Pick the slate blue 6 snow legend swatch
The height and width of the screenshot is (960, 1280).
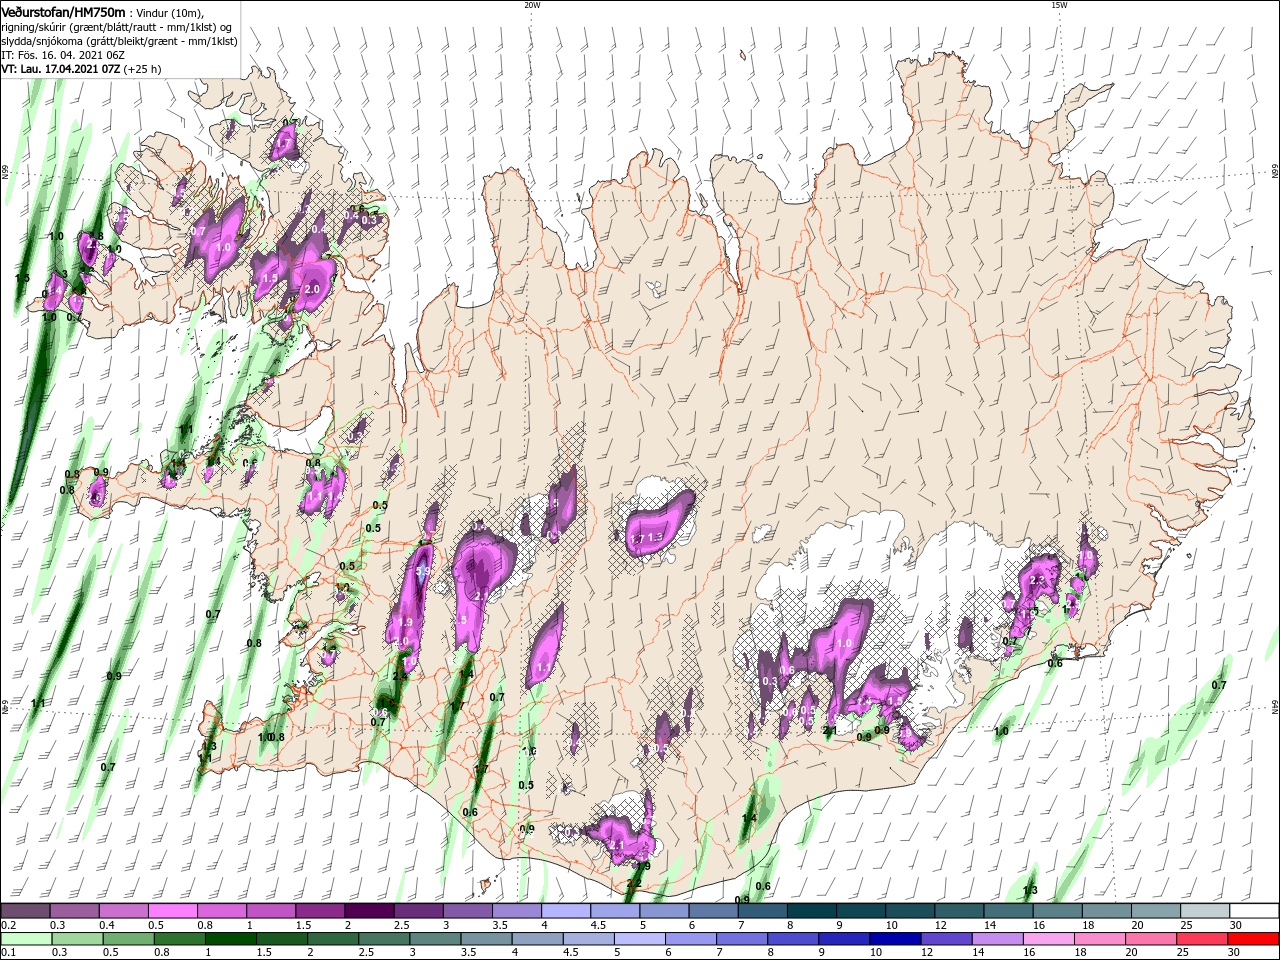[x=714, y=911]
